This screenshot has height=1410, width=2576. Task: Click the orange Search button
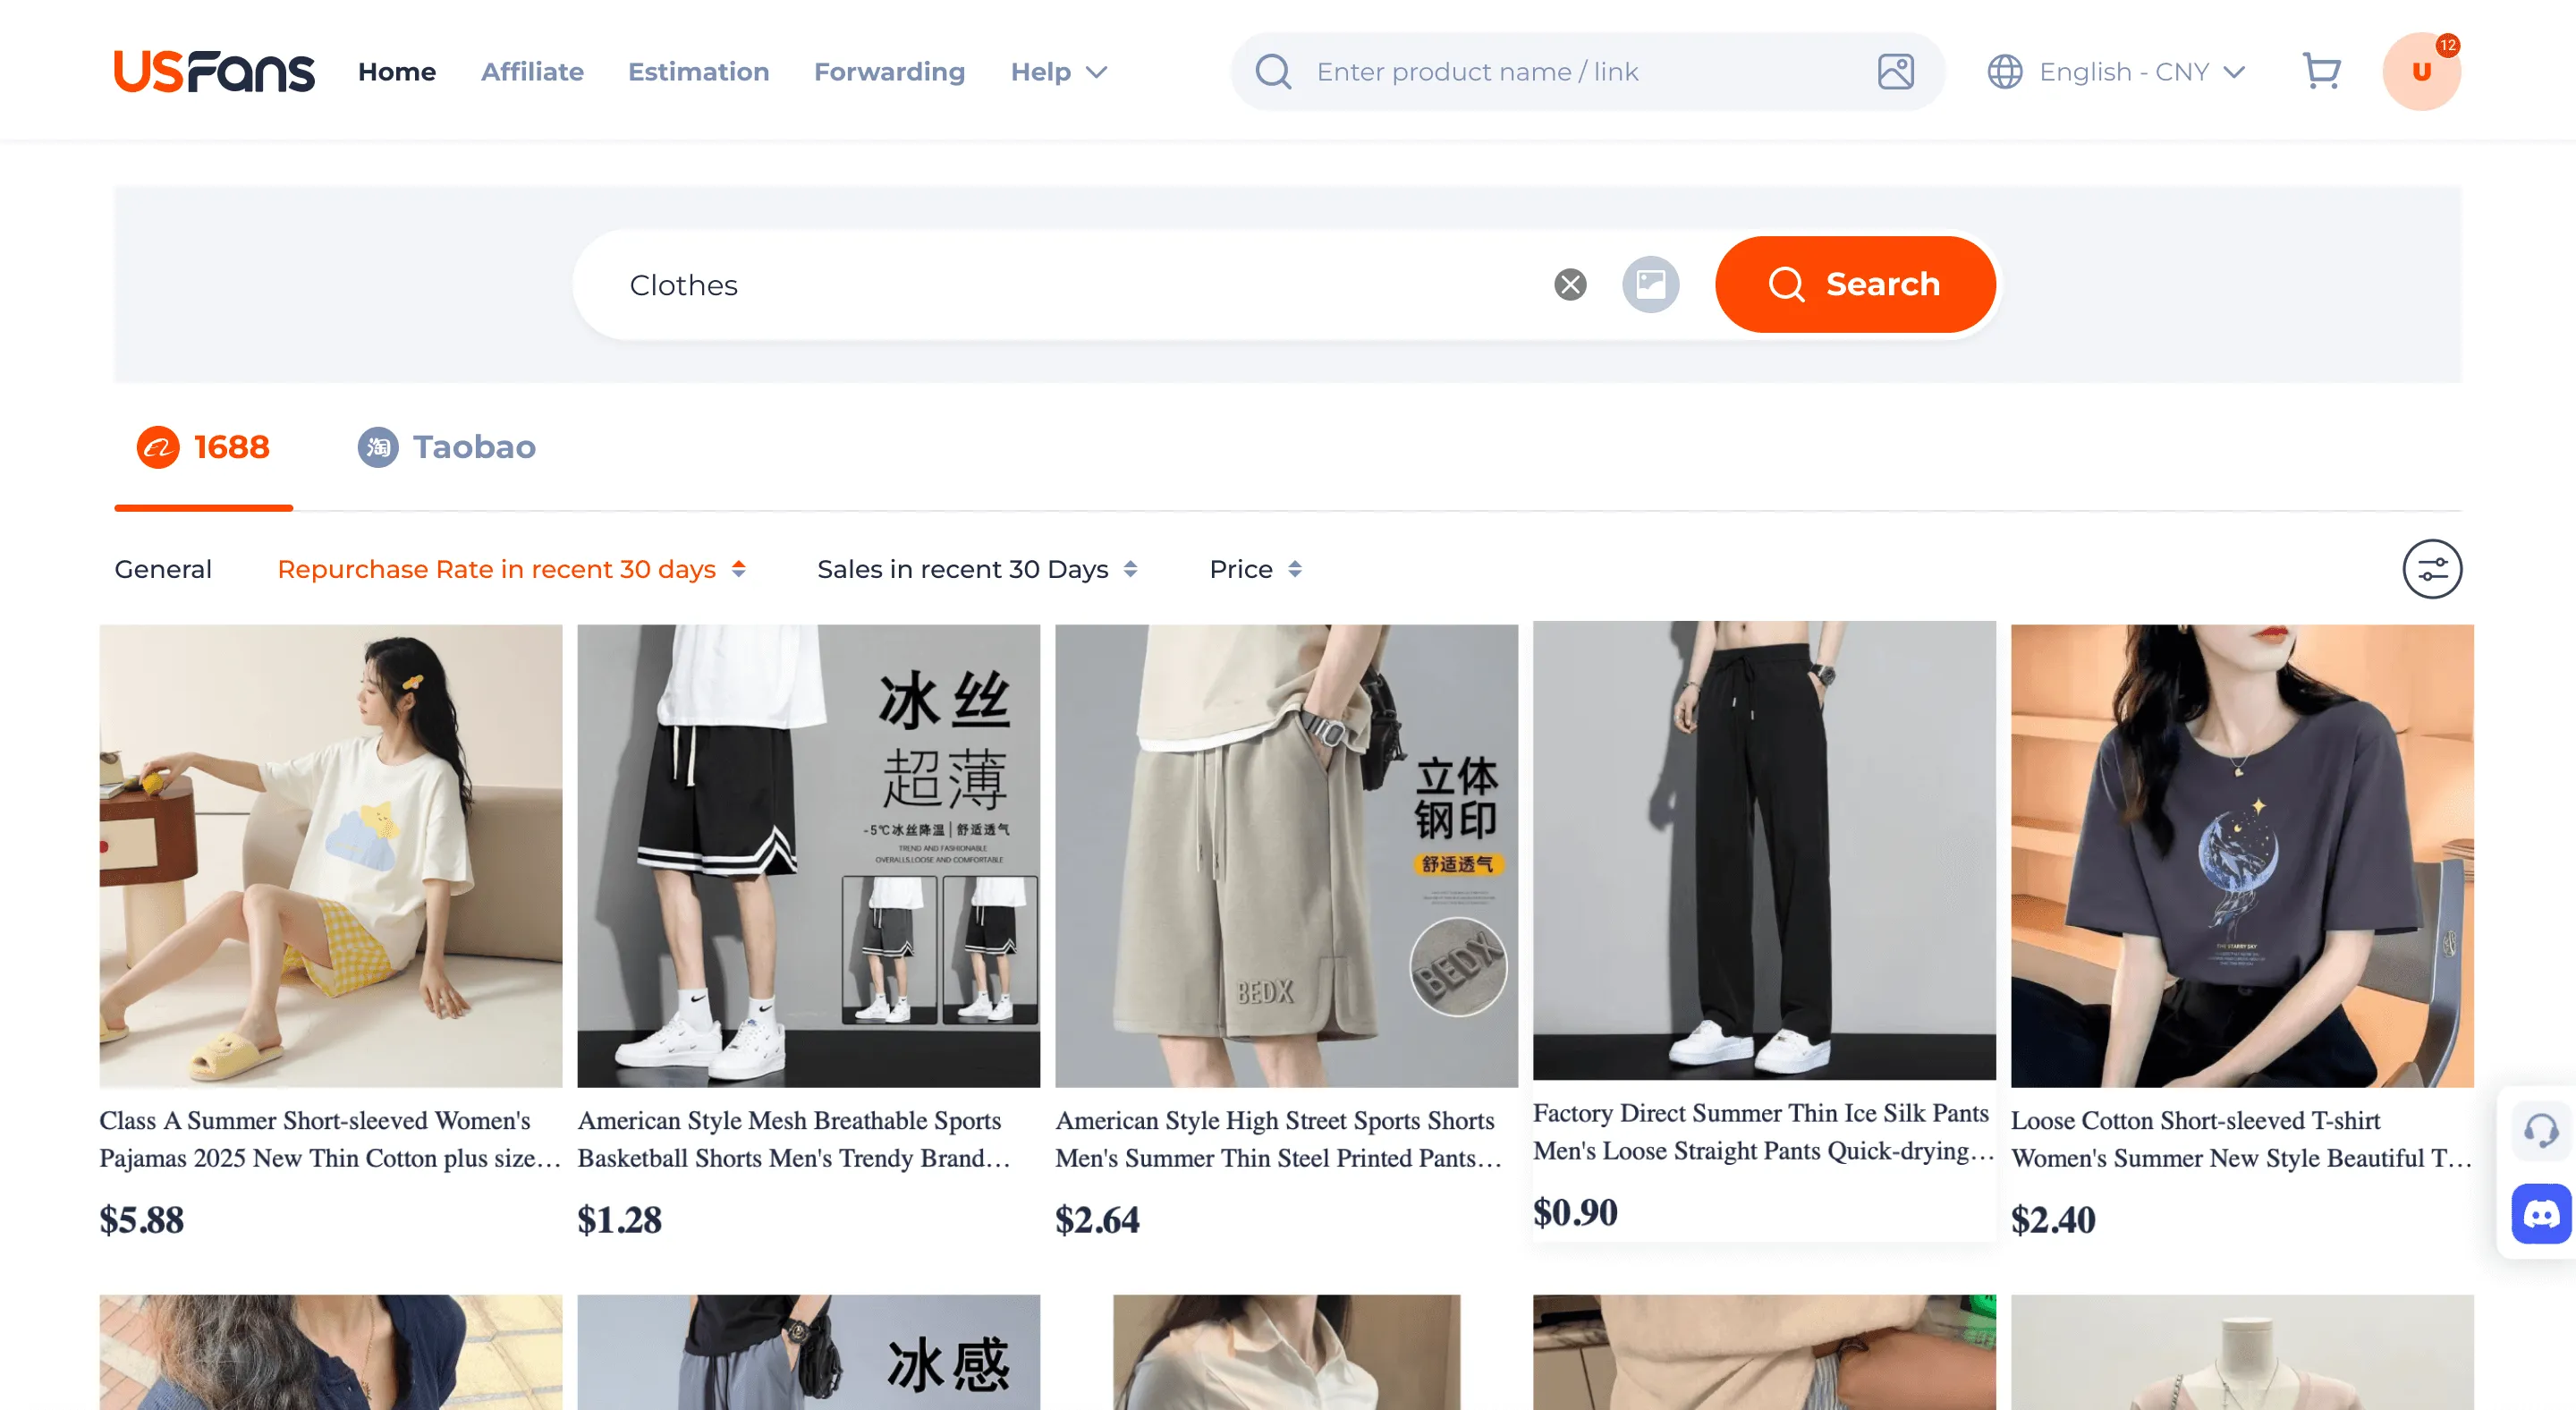(x=1855, y=284)
